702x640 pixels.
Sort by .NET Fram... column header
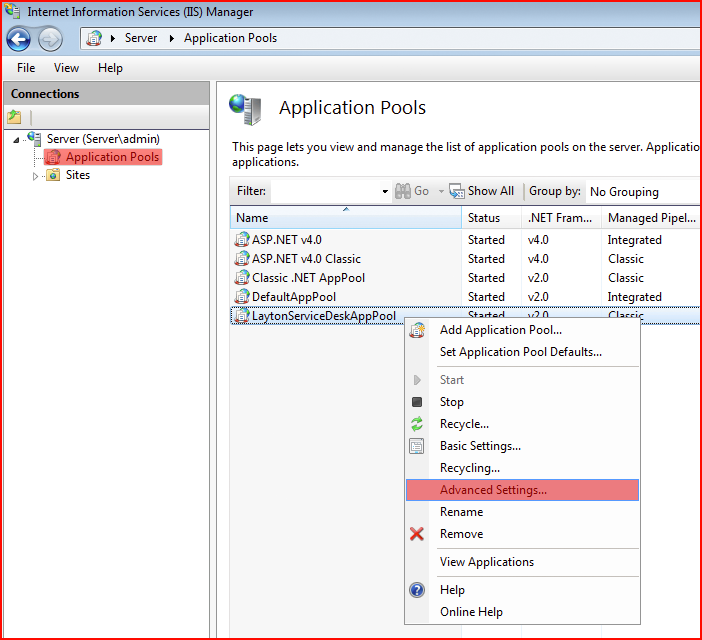pos(561,218)
